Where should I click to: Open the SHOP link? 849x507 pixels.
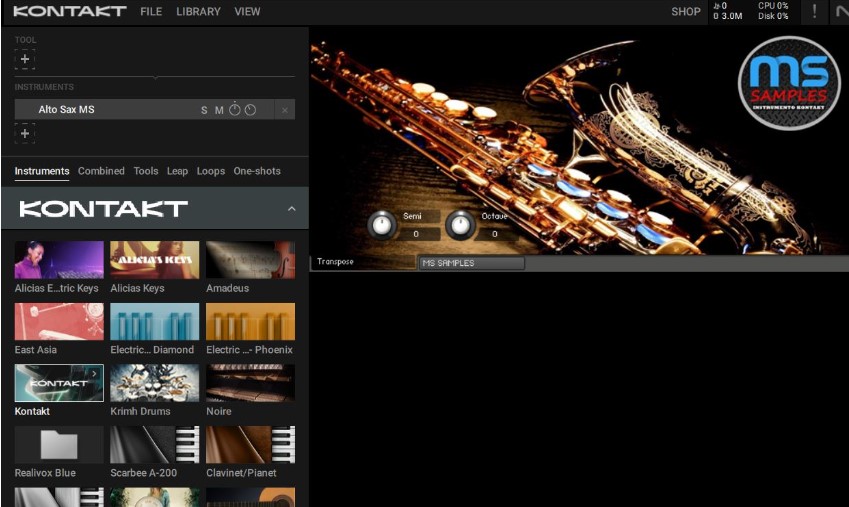685,11
